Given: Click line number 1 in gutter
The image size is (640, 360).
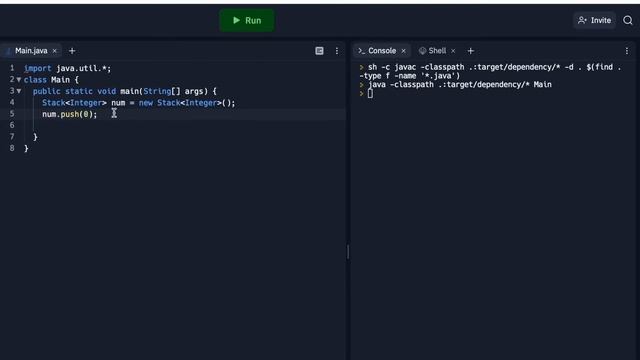Looking at the screenshot, I should pos(12,68).
